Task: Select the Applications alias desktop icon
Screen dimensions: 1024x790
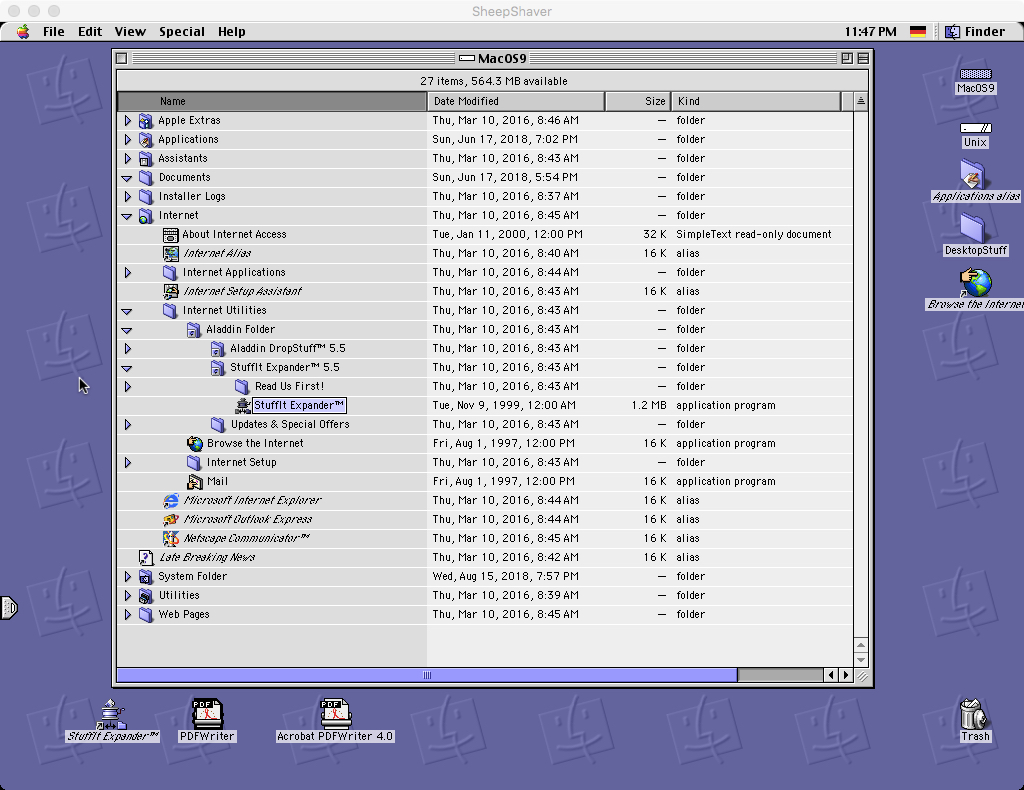Action: (972, 175)
